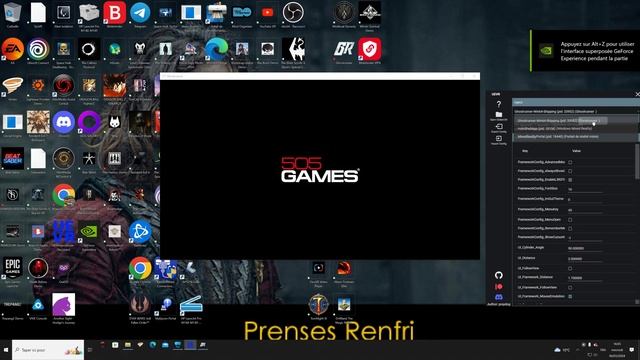The height and width of the screenshot is (360, 640).
Task: Open Patreon icon in UEVR sidebar
Action: [x=498, y=287]
